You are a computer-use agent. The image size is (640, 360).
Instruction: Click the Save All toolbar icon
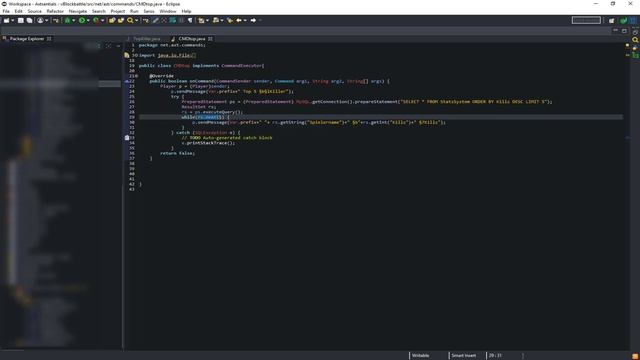29,20
